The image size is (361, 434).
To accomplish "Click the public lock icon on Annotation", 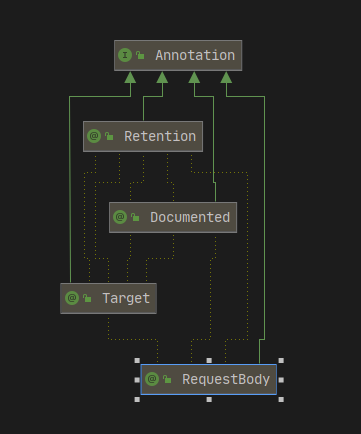I will (140, 55).
